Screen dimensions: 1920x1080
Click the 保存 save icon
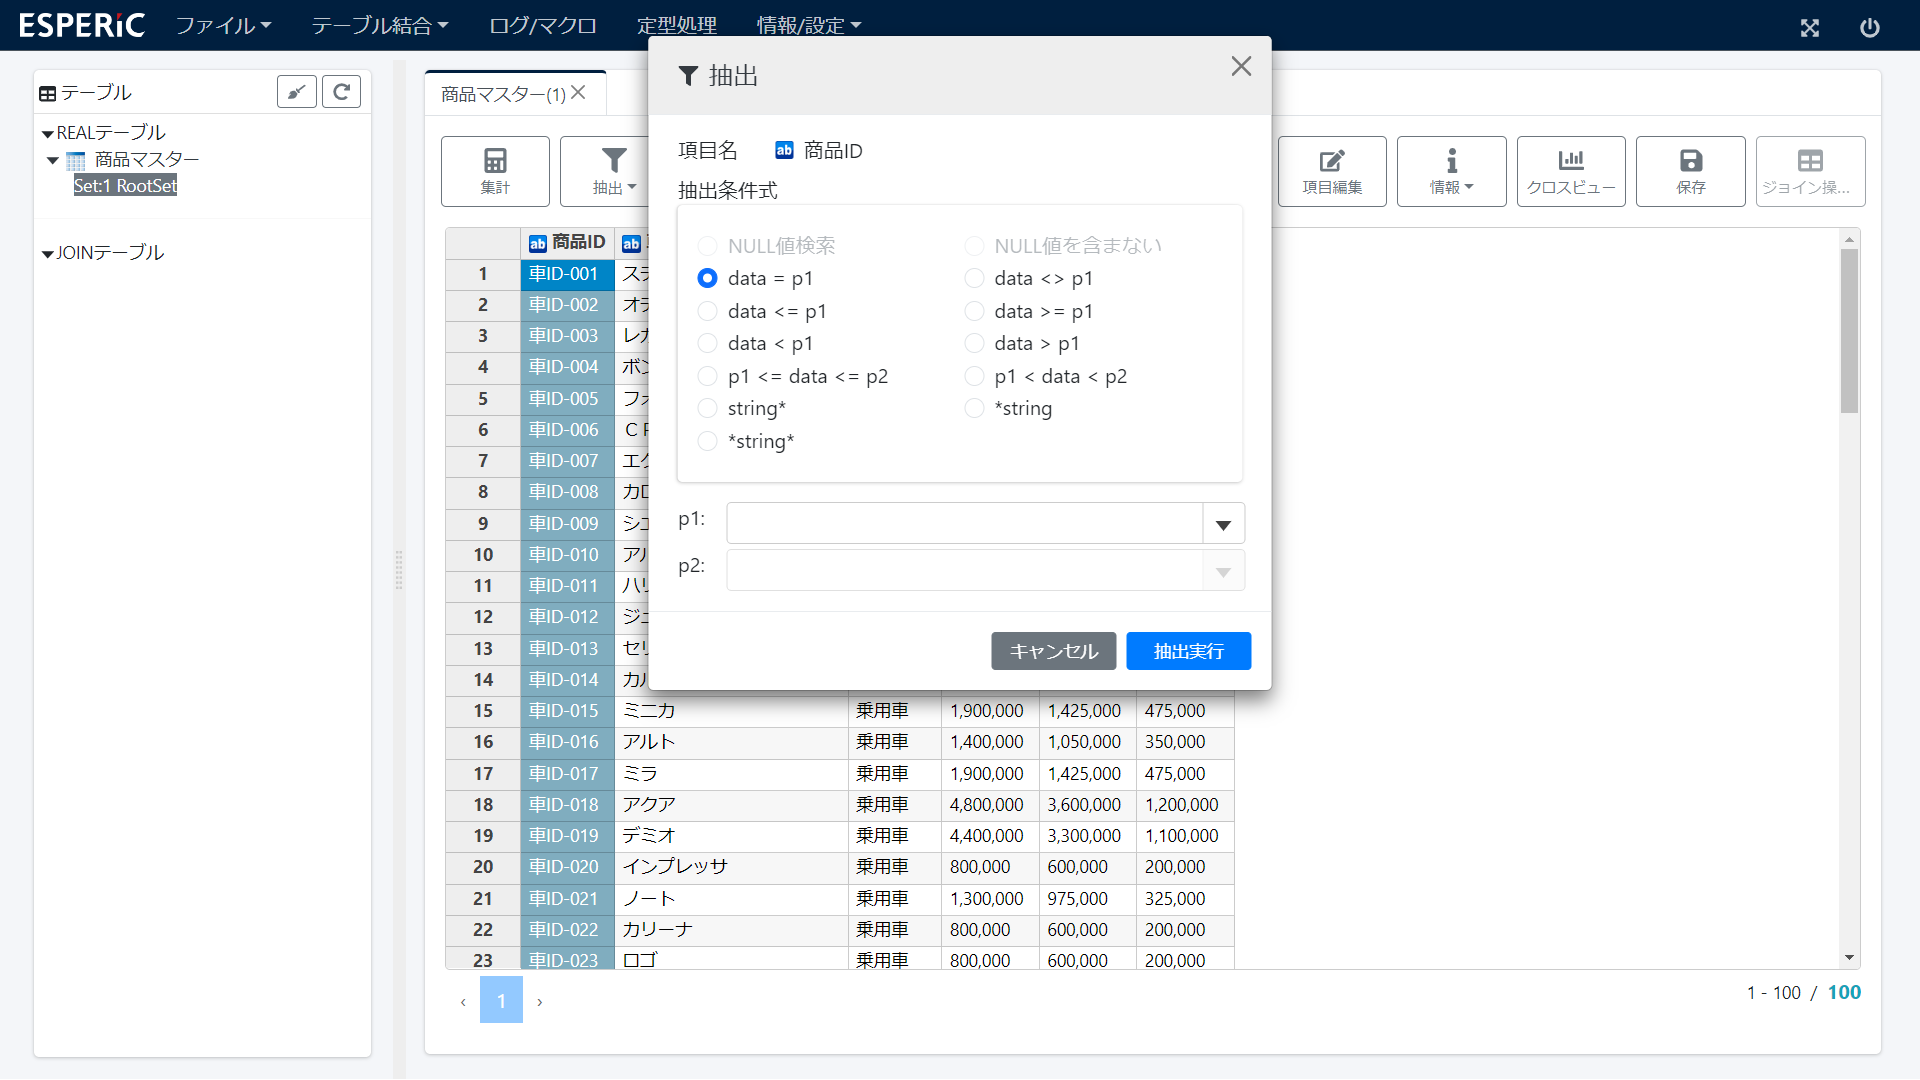coord(1690,162)
